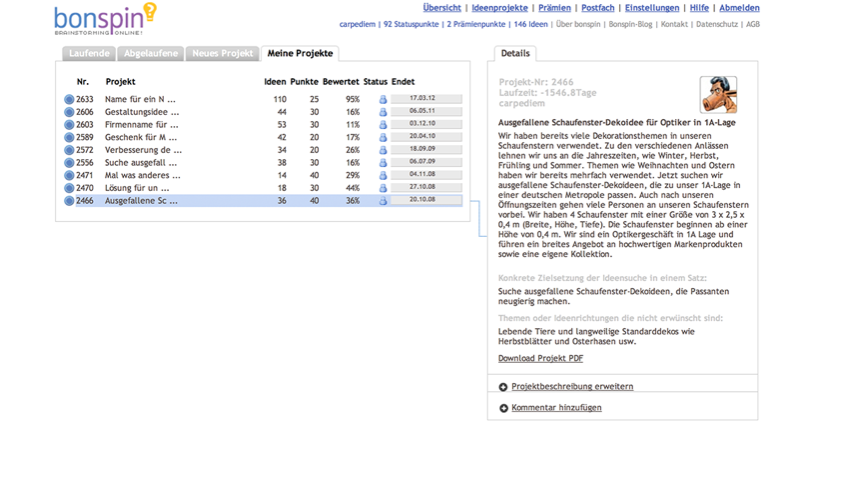The height and width of the screenshot is (500, 848).
Task: Open the Neues Projekt tab
Action: tap(222, 53)
